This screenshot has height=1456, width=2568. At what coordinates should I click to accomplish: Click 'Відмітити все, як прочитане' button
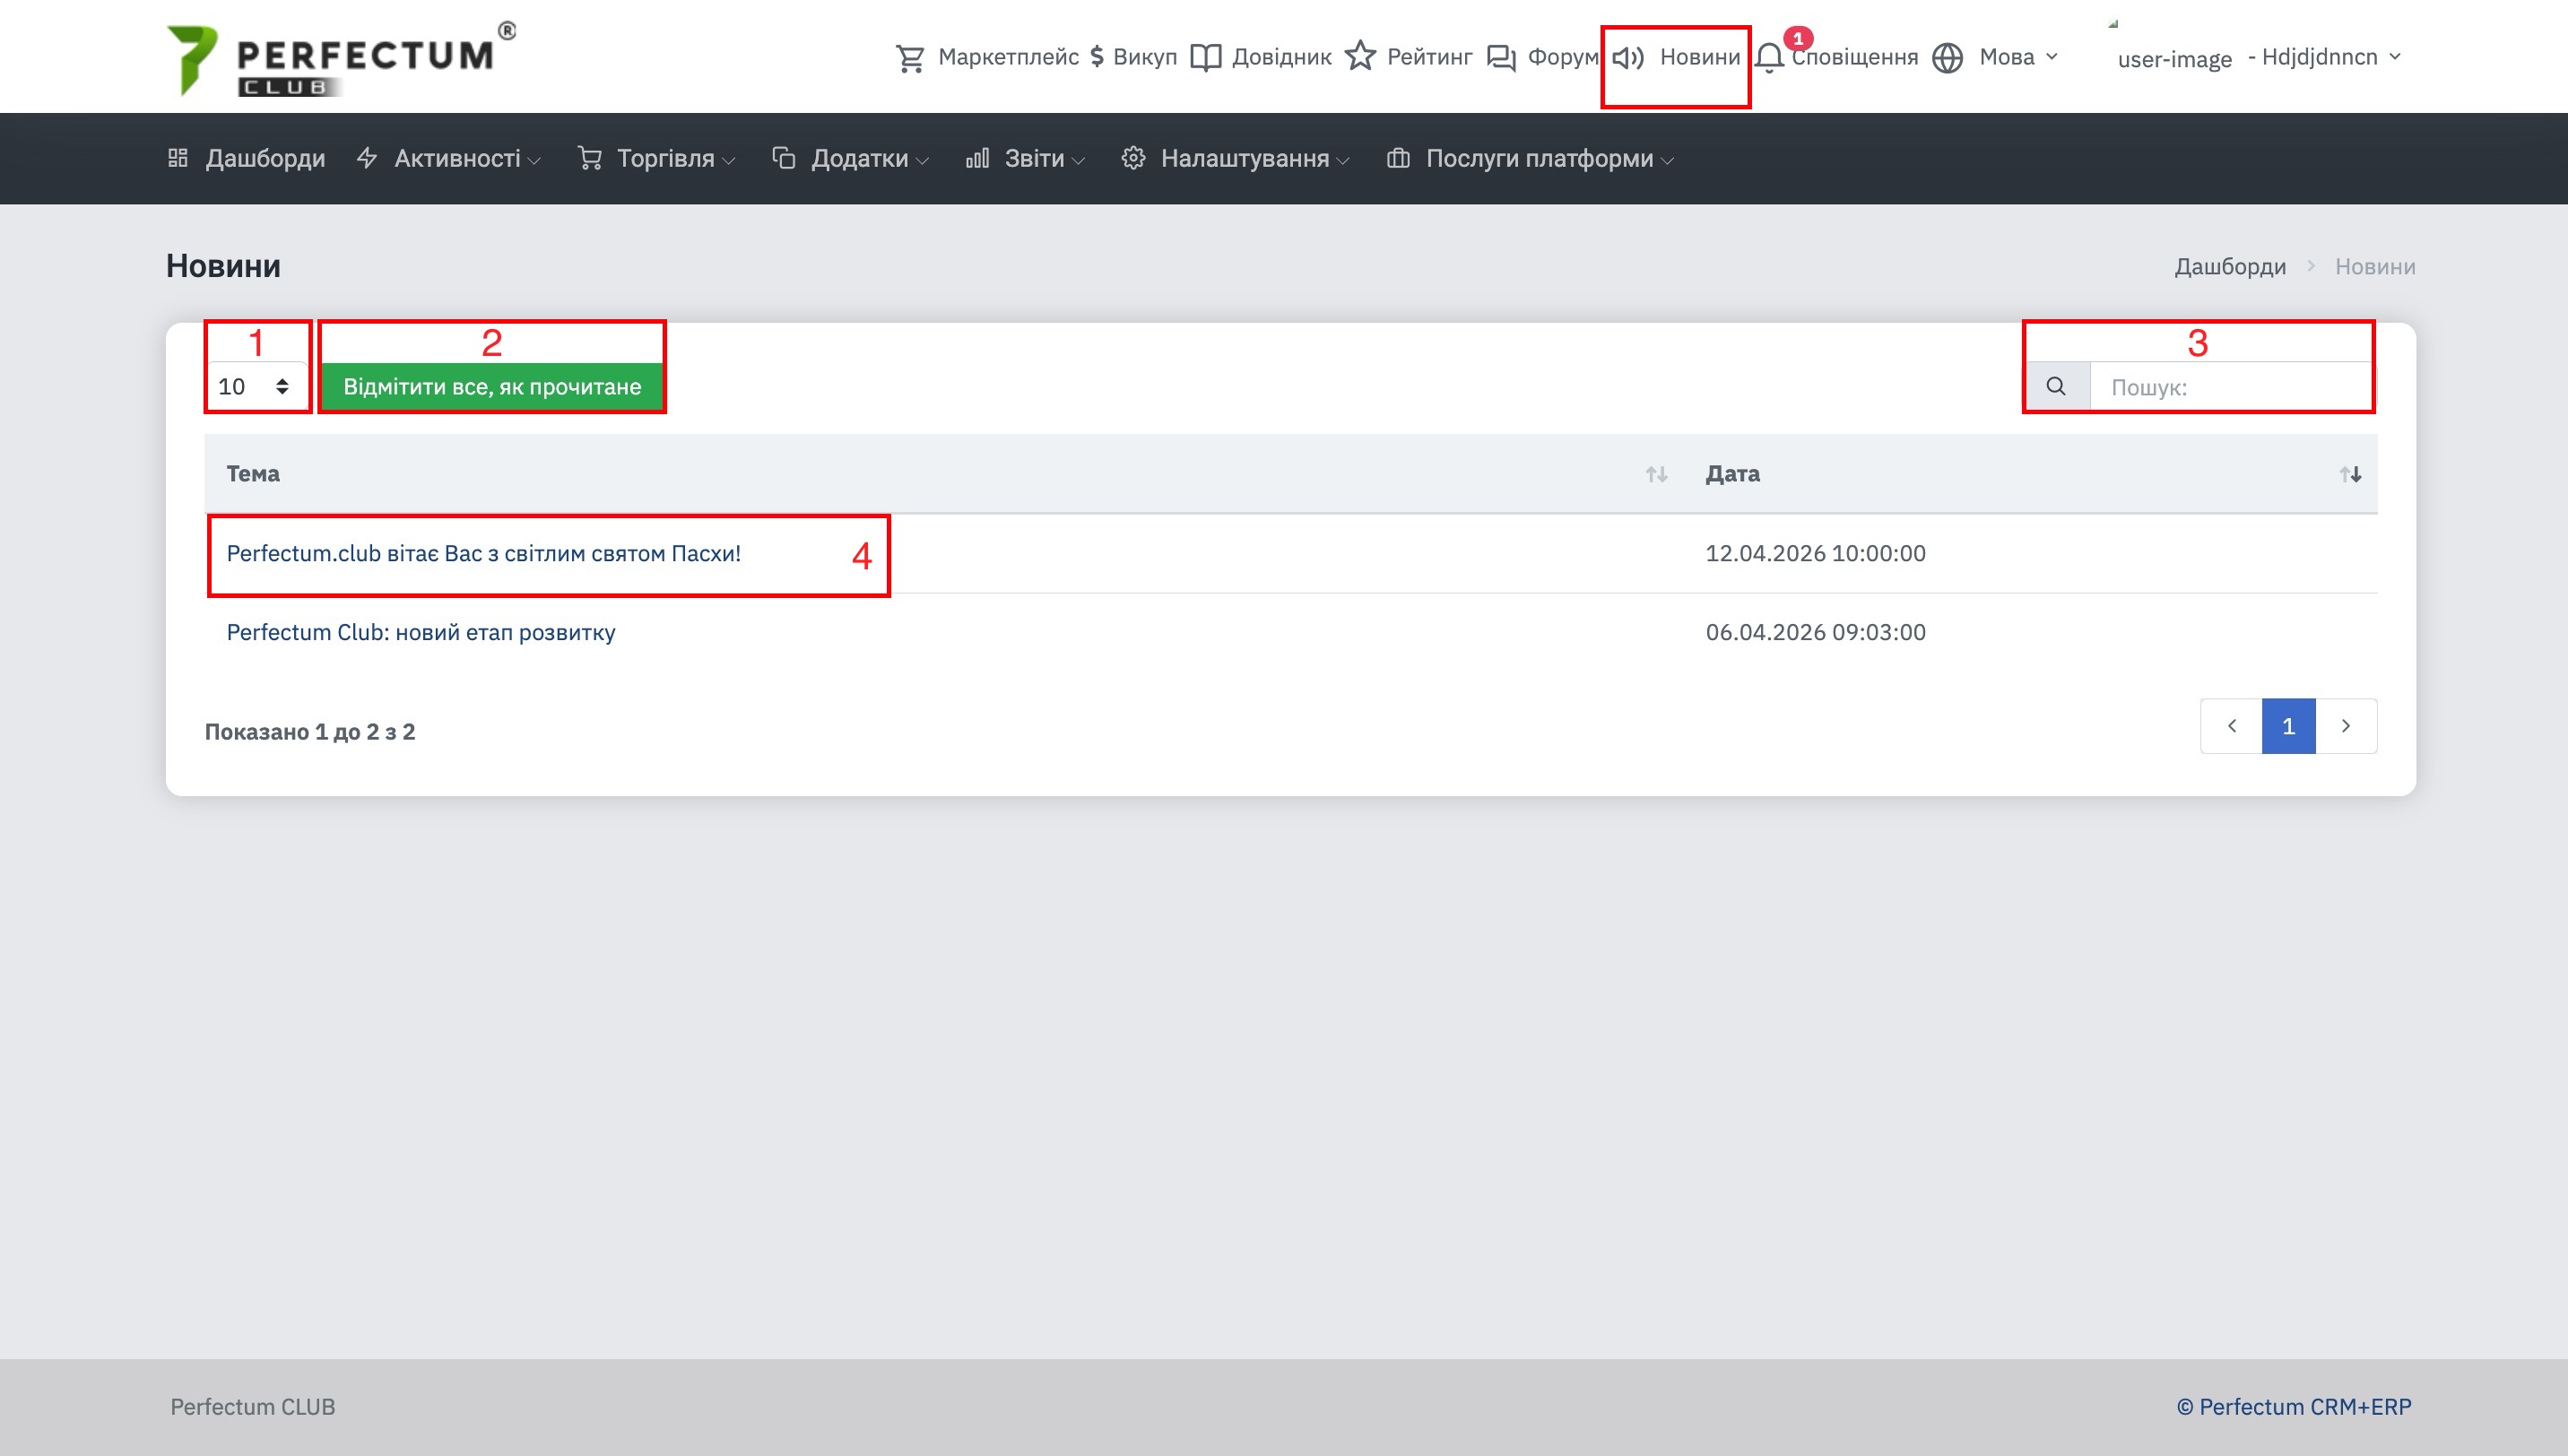pos(492,387)
